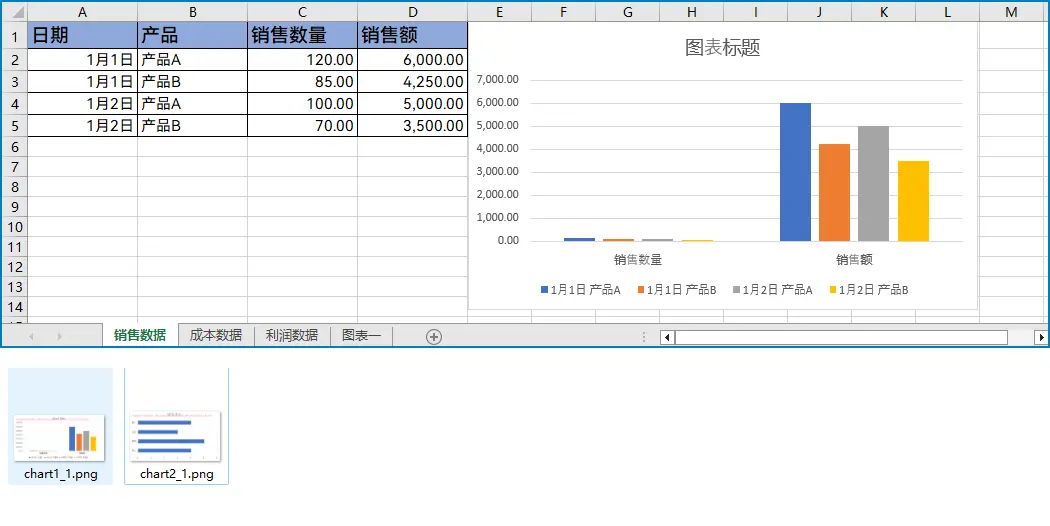This screenshot has width=1050, height=526.
Task: Click cell with value 4,250.00
Action: tap(412, 82)
